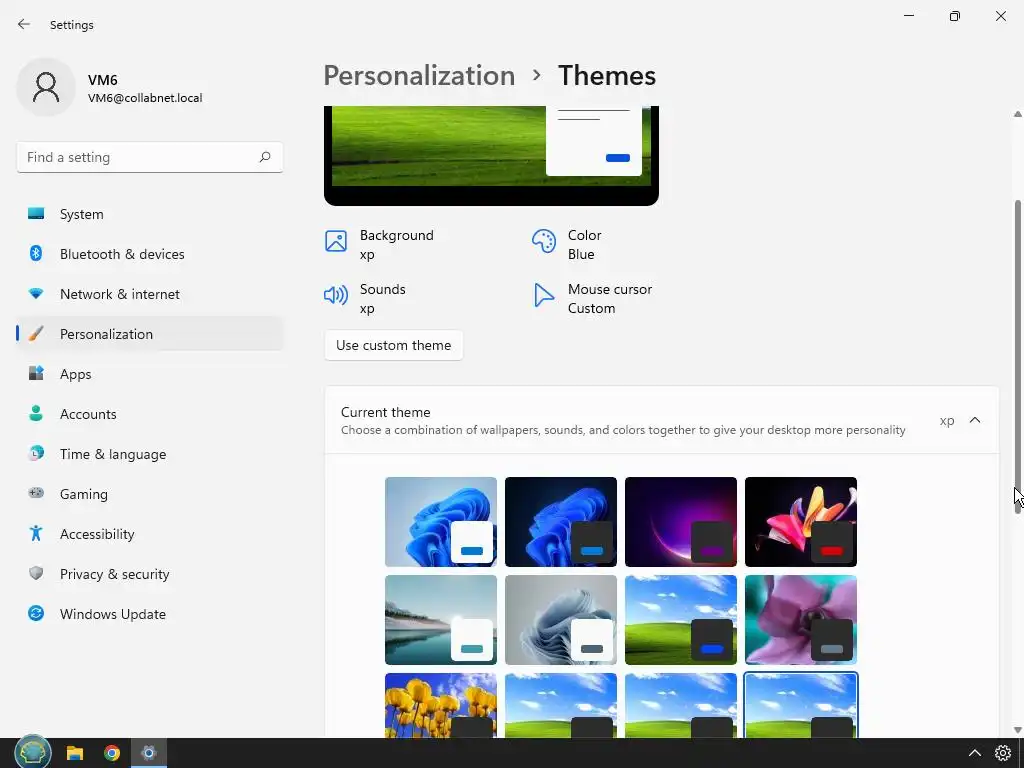Open Network & internet settings
The height and width of the screenshot is (768, 1024).
(150, 294)
